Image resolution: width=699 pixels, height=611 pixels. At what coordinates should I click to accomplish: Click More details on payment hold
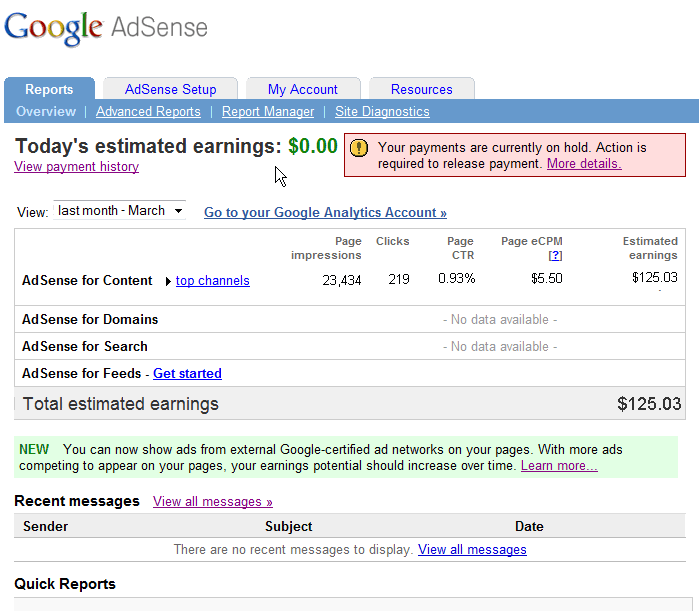tap(584, 164)
